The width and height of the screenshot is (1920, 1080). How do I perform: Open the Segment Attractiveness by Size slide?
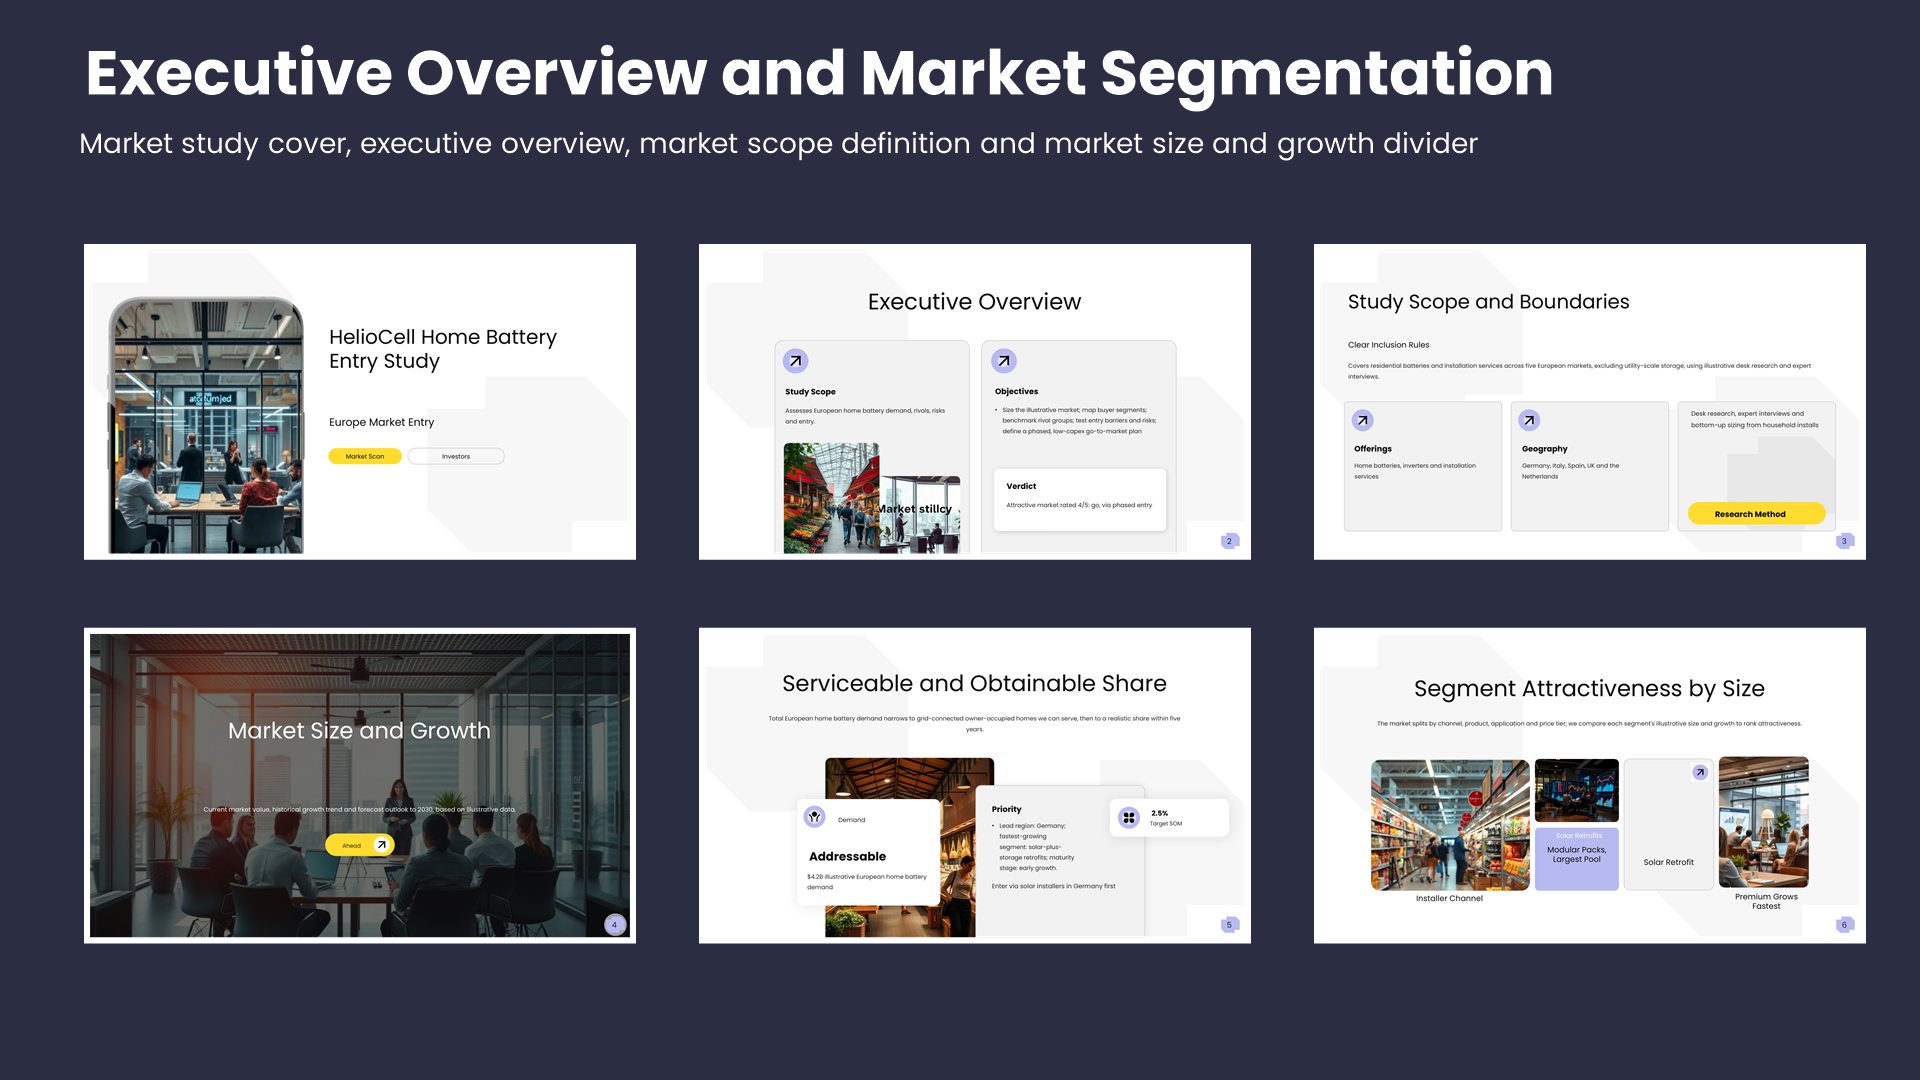(1590, 786)
